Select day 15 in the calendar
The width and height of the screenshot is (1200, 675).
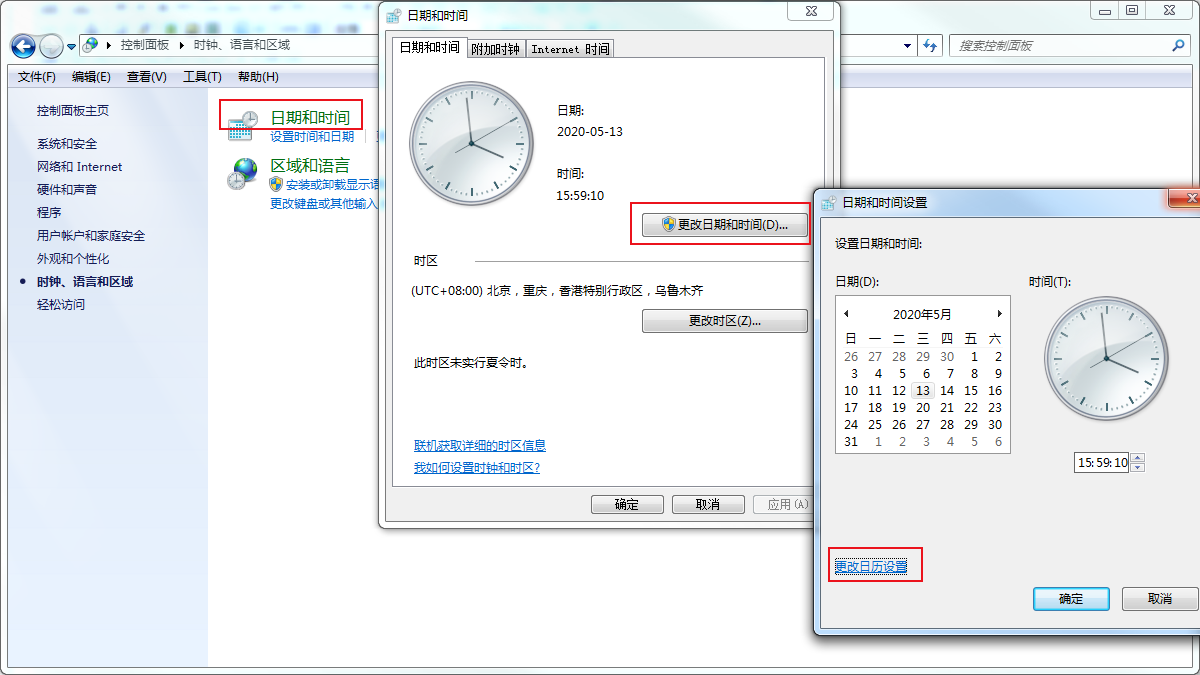(971, 391)
